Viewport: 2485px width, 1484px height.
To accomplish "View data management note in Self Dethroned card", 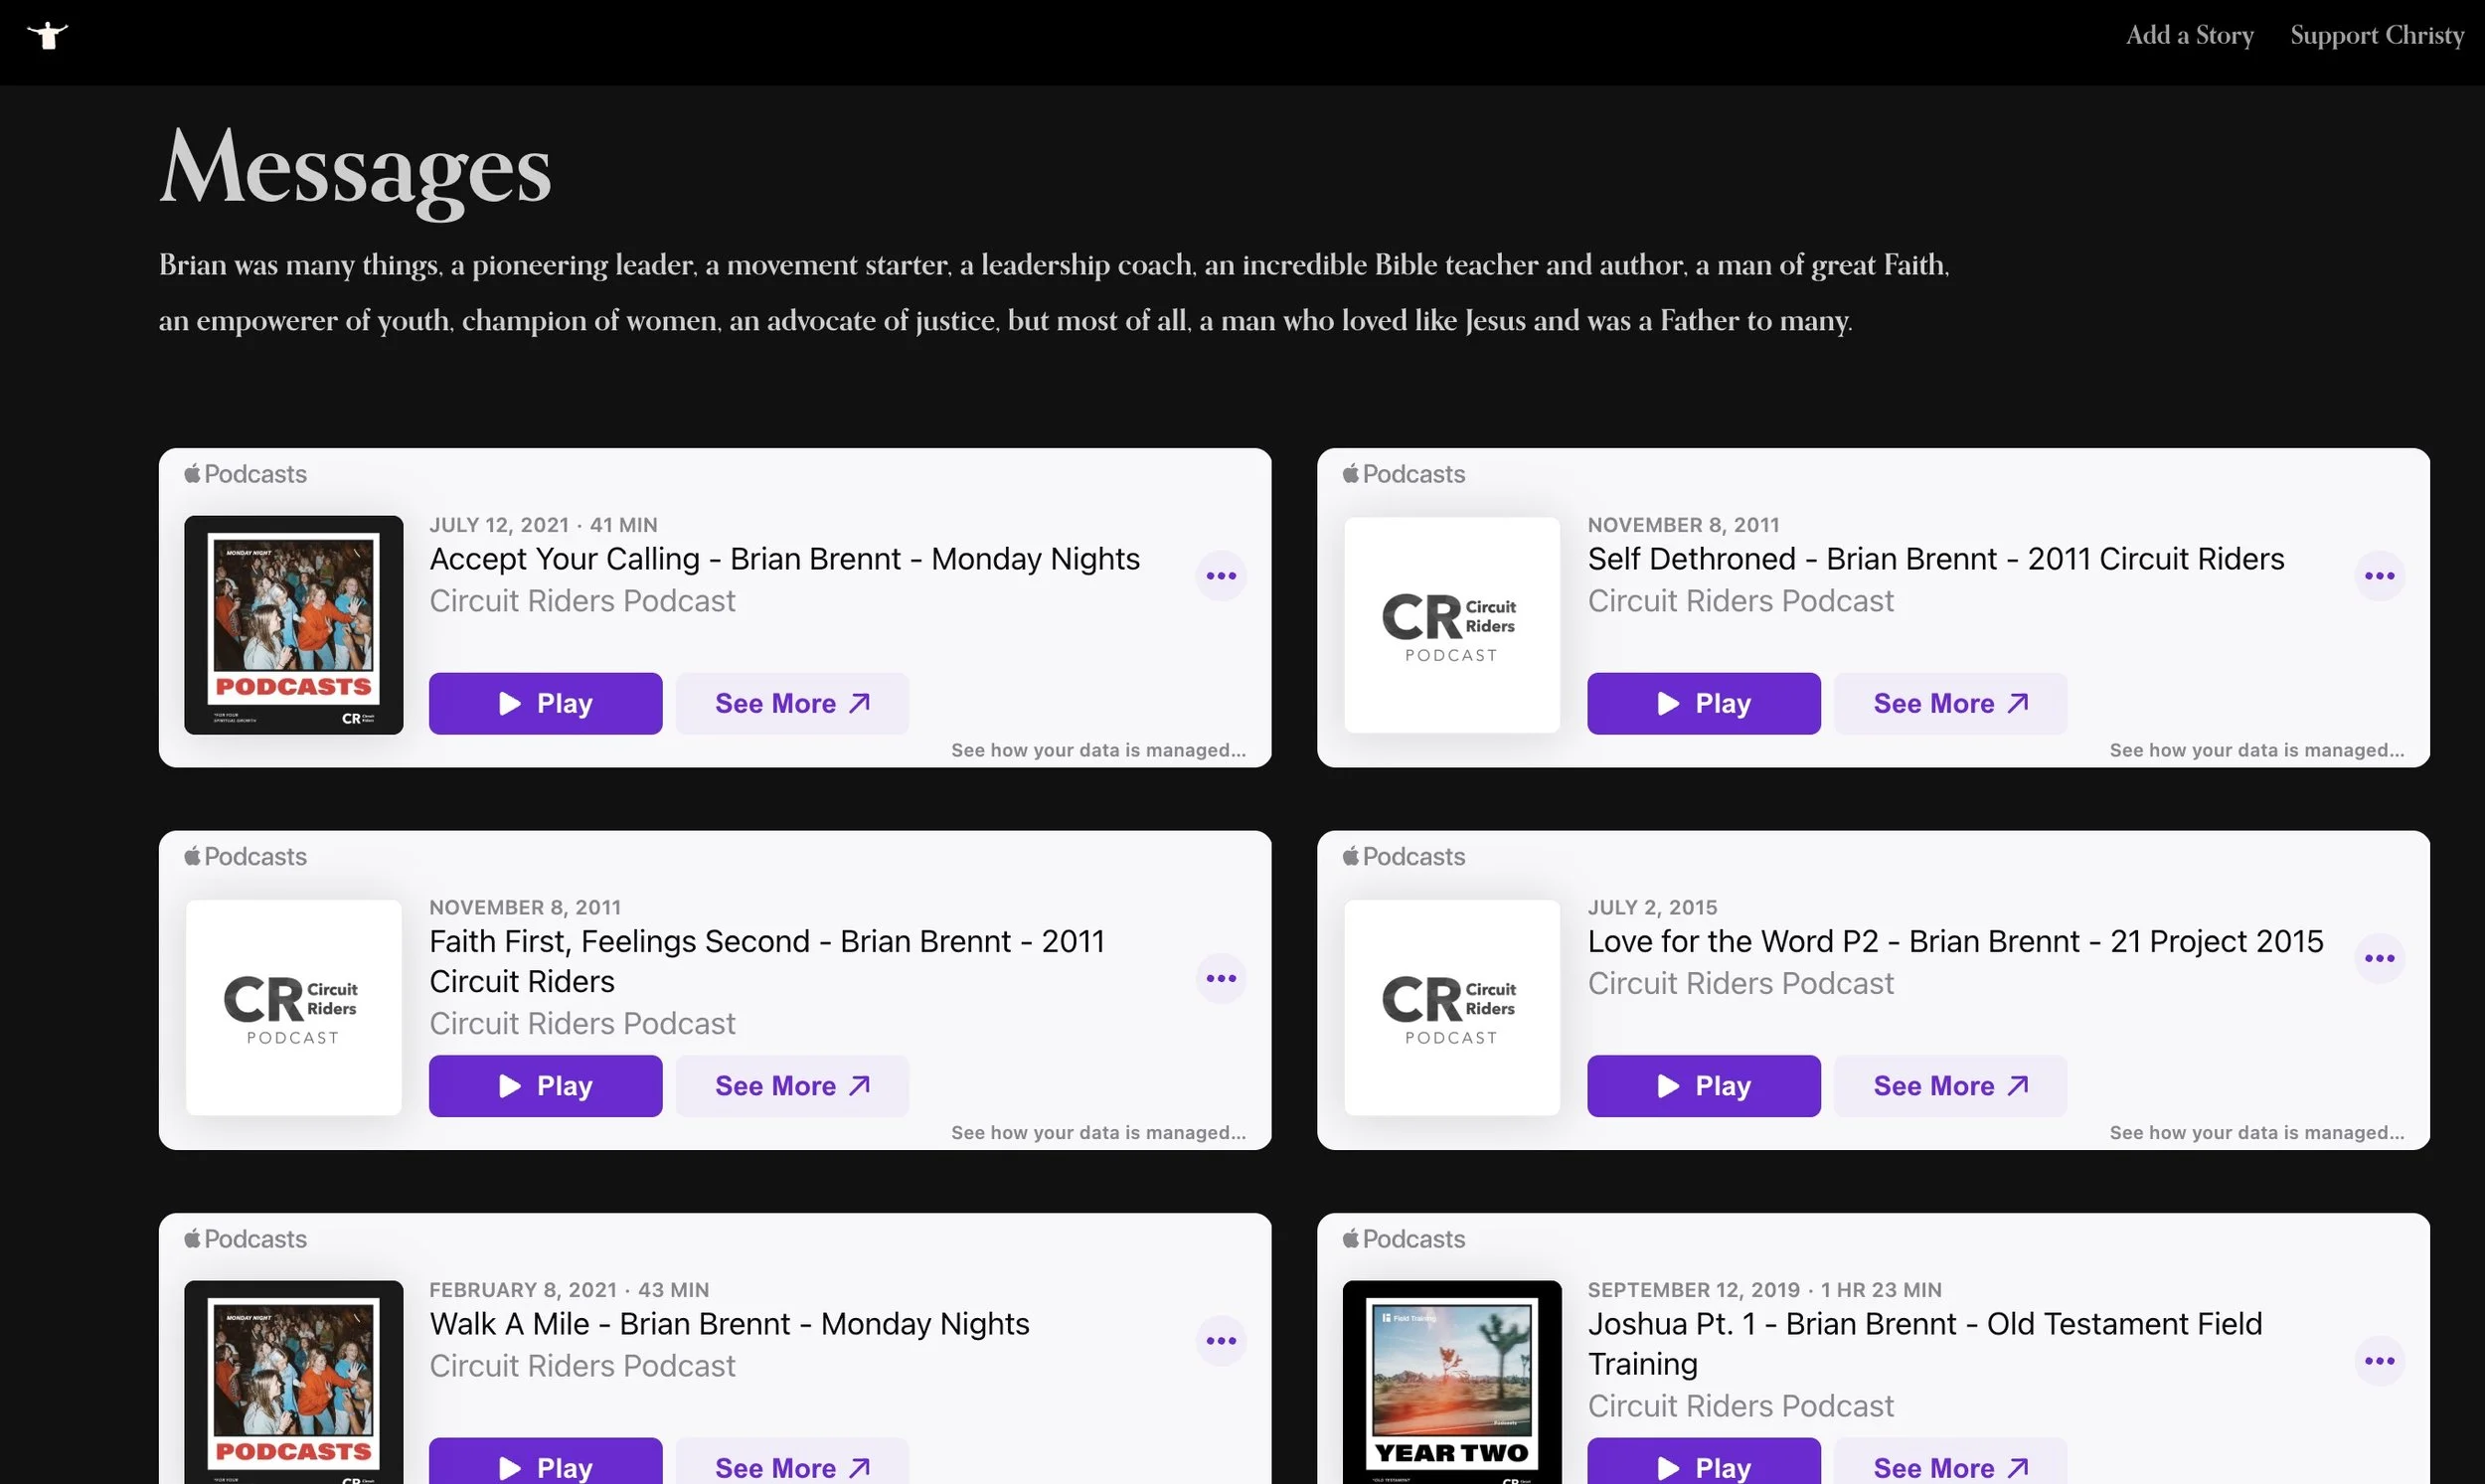I will click(2256, 750).
